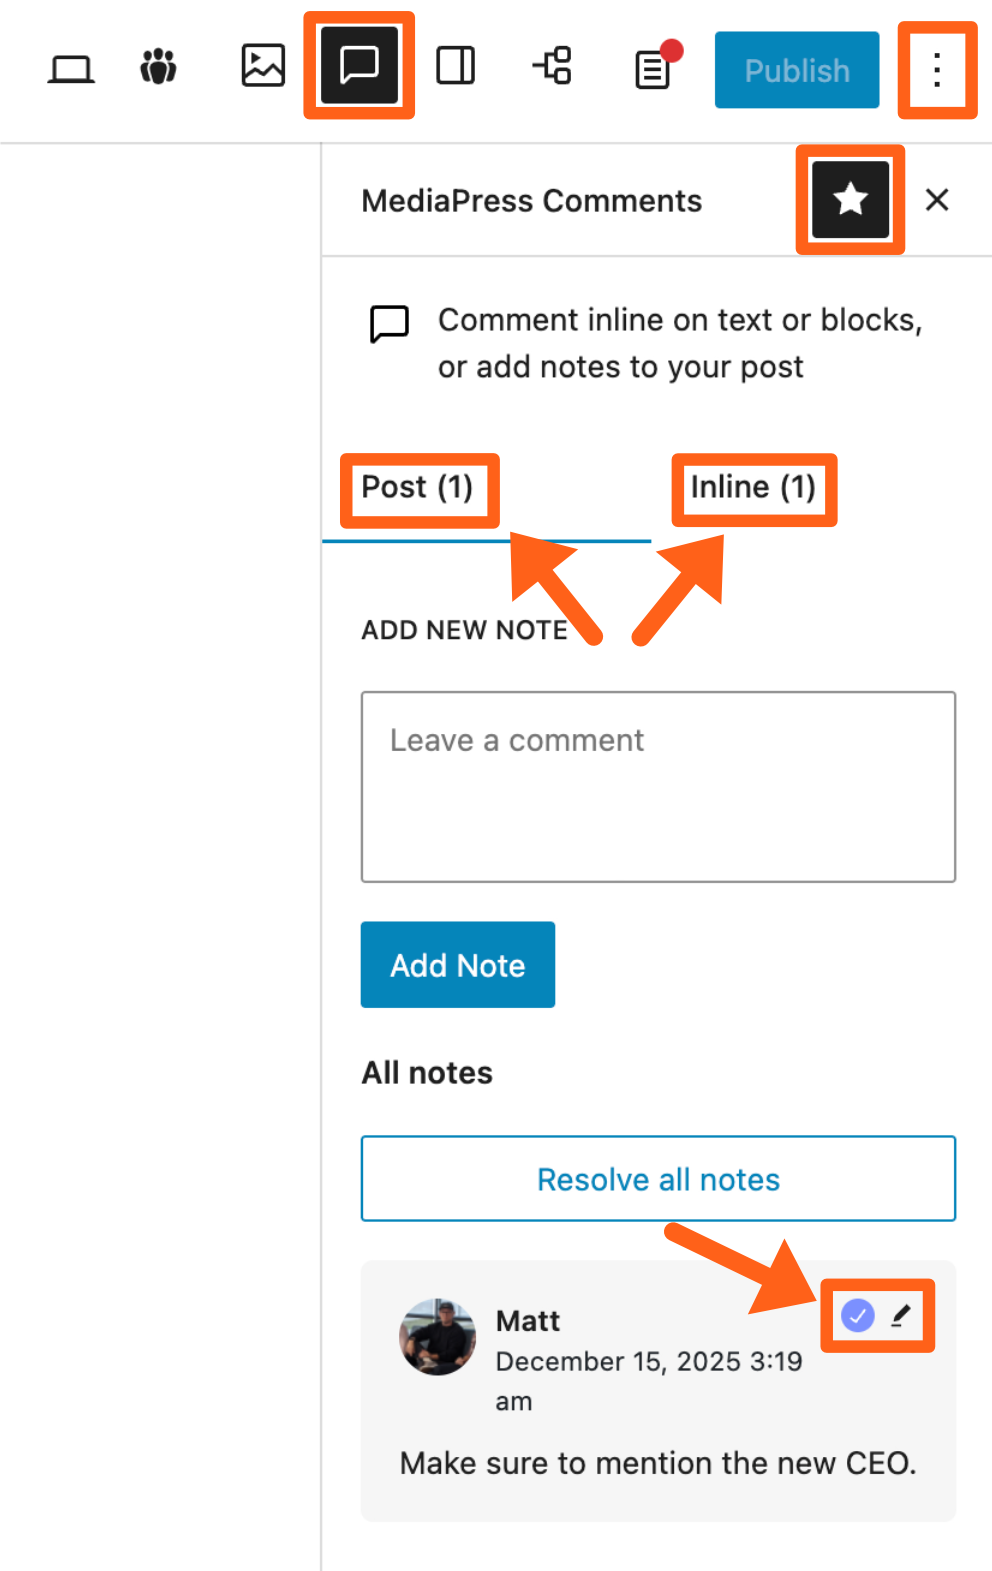Mark Matt's note as resolved with checkmark
The height and width of the screenshot is (1571, 992).
(858, 1315)
